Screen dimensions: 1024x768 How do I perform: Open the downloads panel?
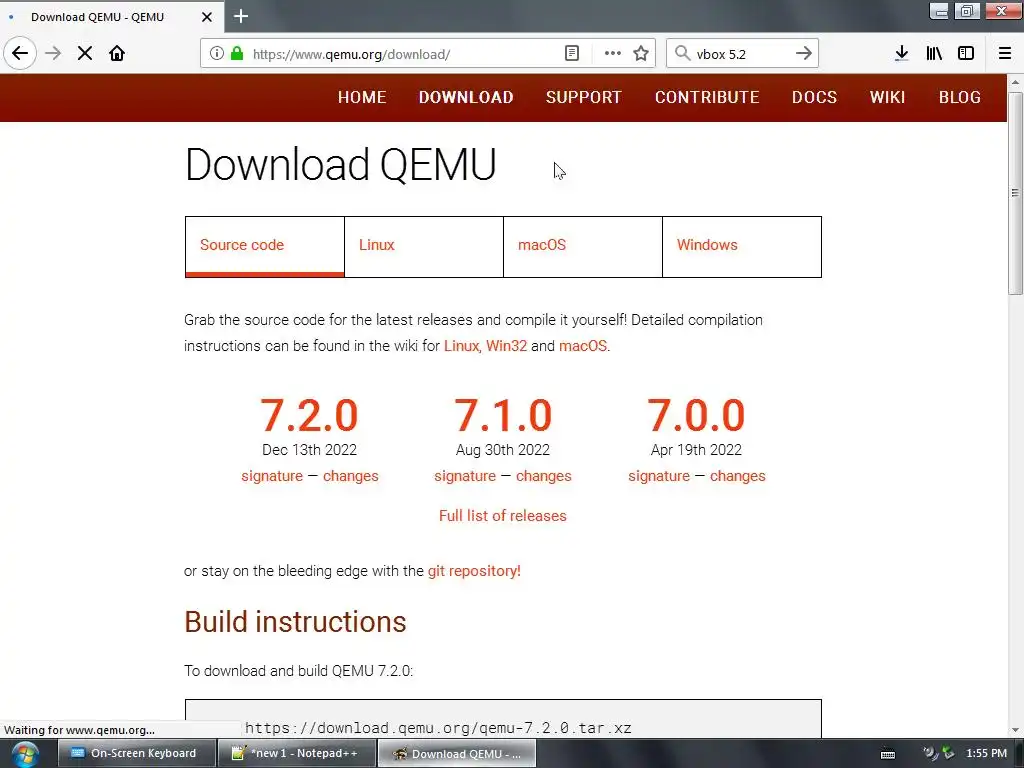pos(902,54)
